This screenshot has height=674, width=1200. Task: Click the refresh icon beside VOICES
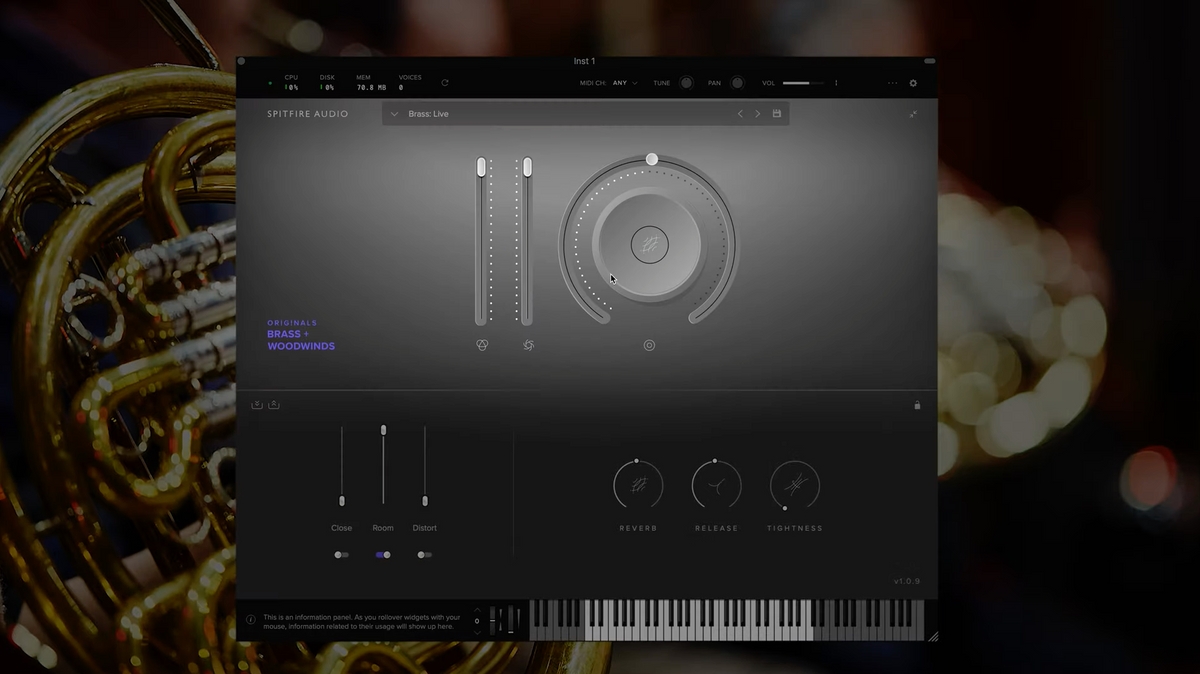click(x=445, y=83)
